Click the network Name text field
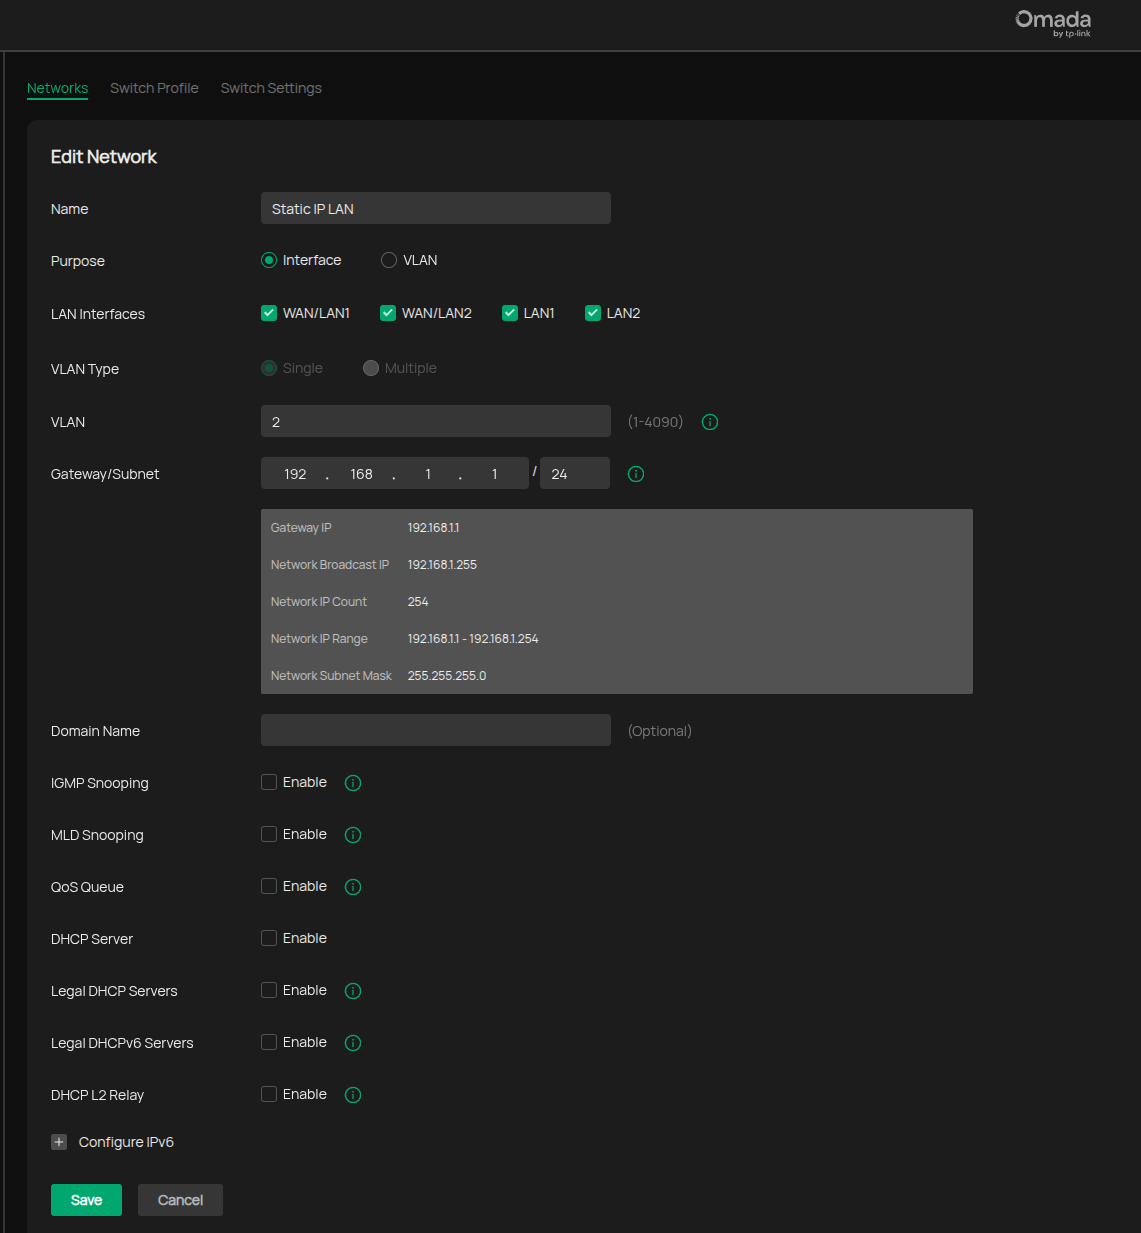1141x1233 pixels. click(435, 208)
